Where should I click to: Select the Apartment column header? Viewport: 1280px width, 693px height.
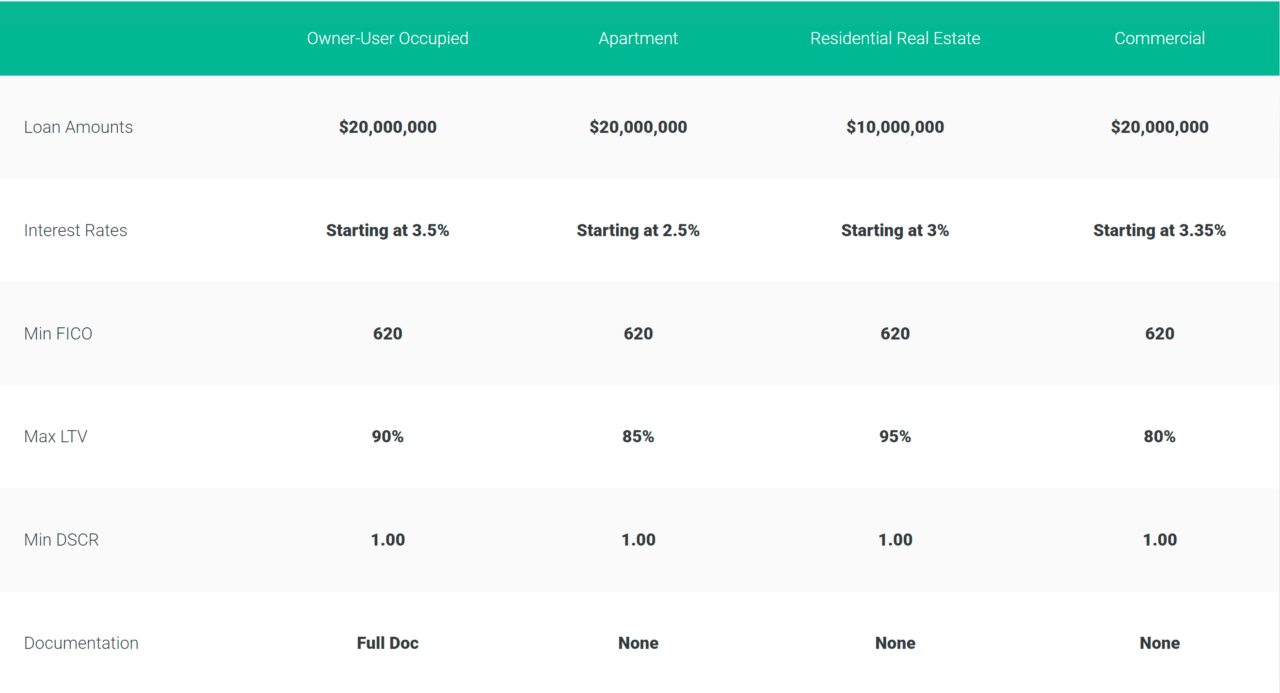638,38
